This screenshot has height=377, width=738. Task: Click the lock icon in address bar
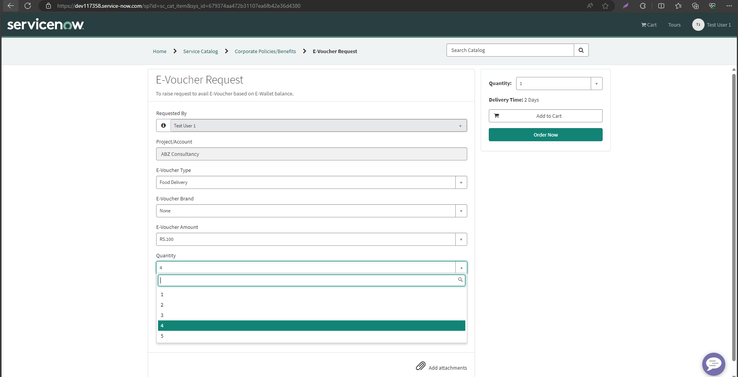(x=48, y=6)
